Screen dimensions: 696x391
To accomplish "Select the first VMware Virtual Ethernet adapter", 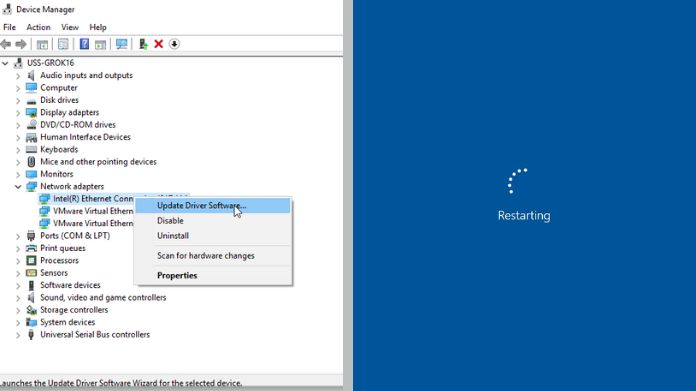I will (x=93, y=211).
